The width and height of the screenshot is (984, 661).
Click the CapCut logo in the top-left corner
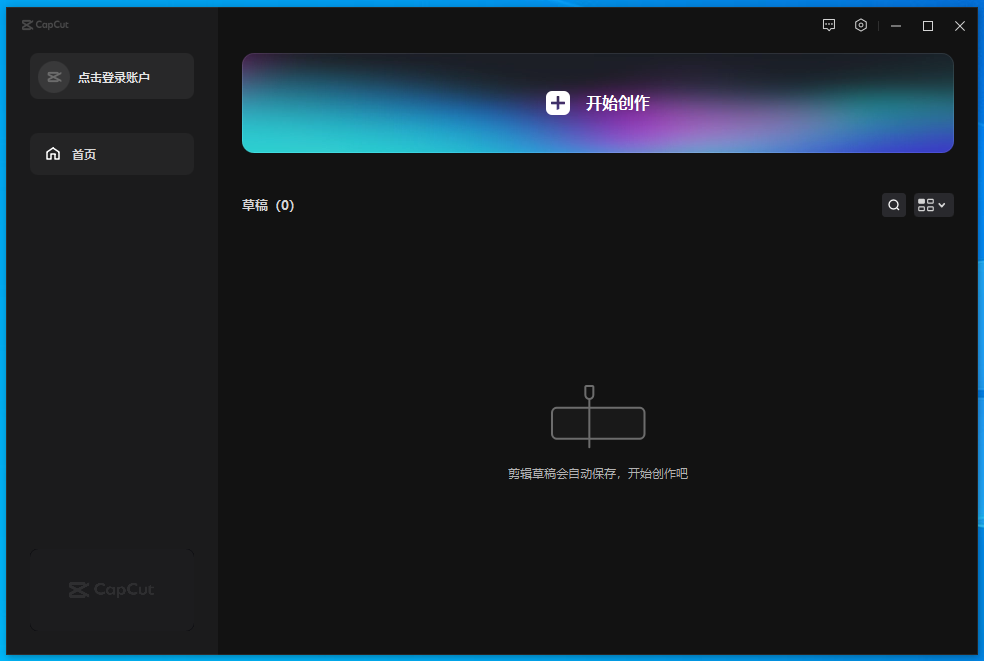tap(45, 25)
